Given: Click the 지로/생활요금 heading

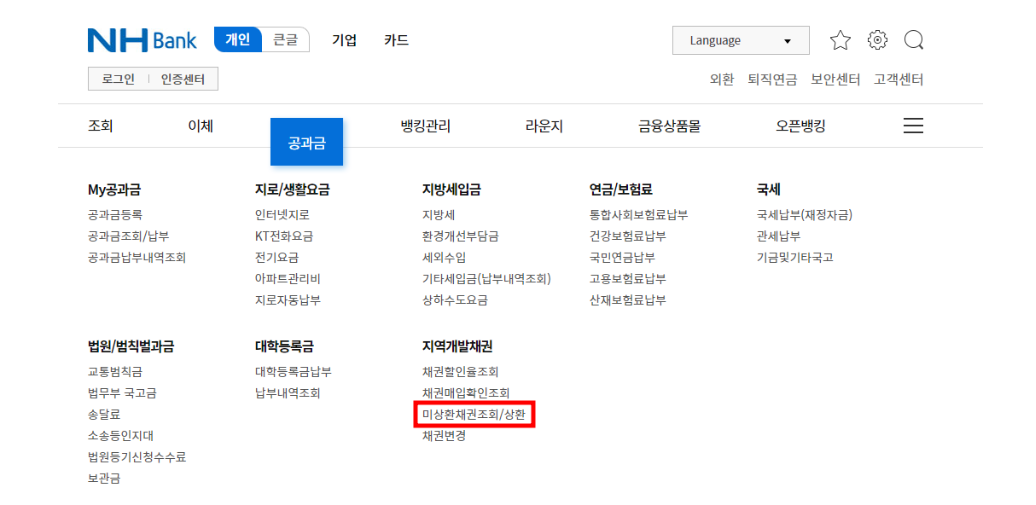Looking at the screenshot, I should pos(292,190).
